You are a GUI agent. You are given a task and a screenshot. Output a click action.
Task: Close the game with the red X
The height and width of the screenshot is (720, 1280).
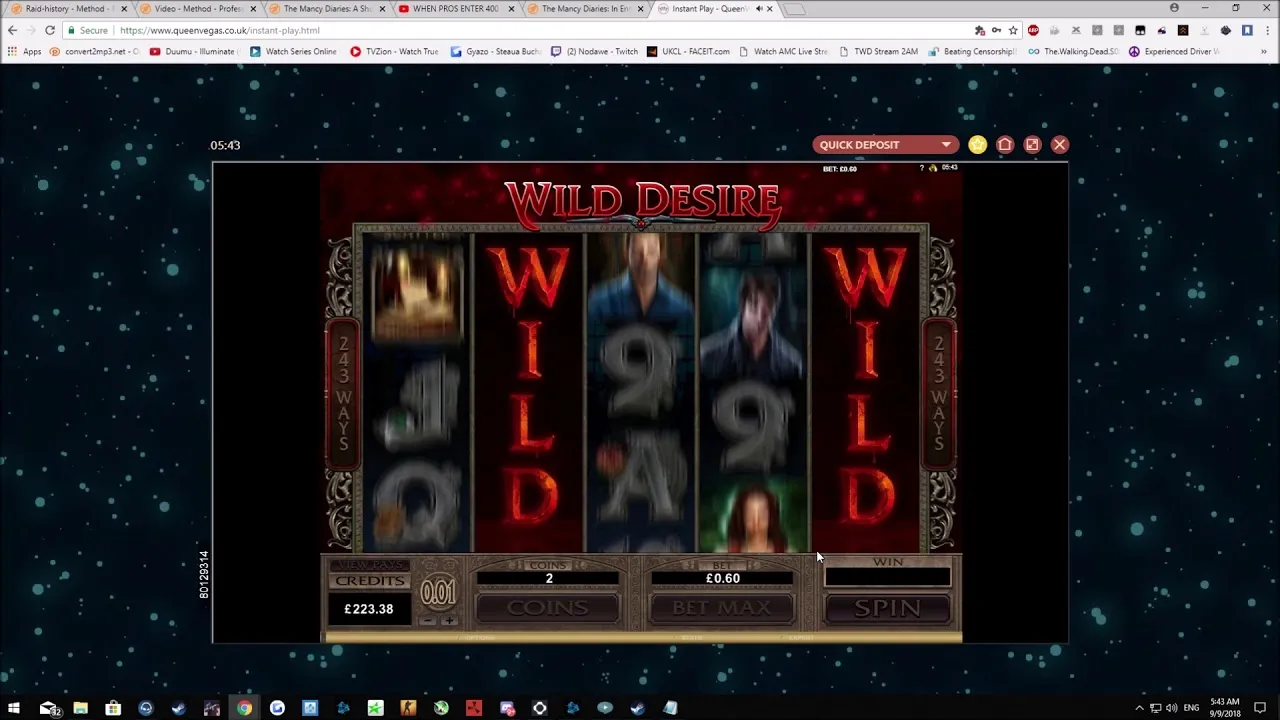click(1060, 145)
